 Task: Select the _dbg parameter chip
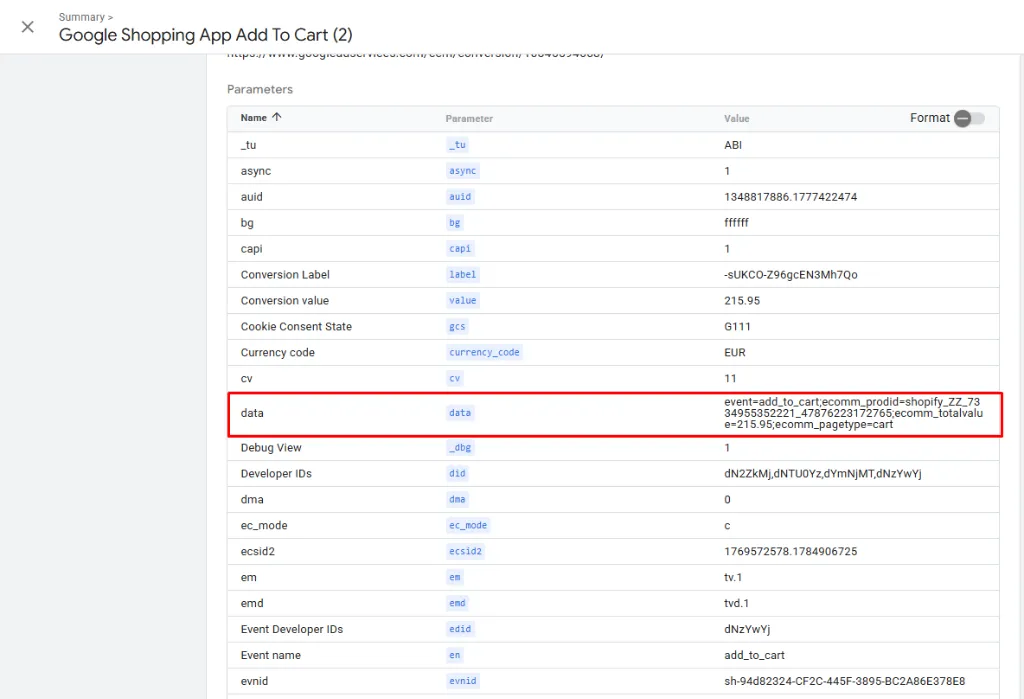coord(460,447)
